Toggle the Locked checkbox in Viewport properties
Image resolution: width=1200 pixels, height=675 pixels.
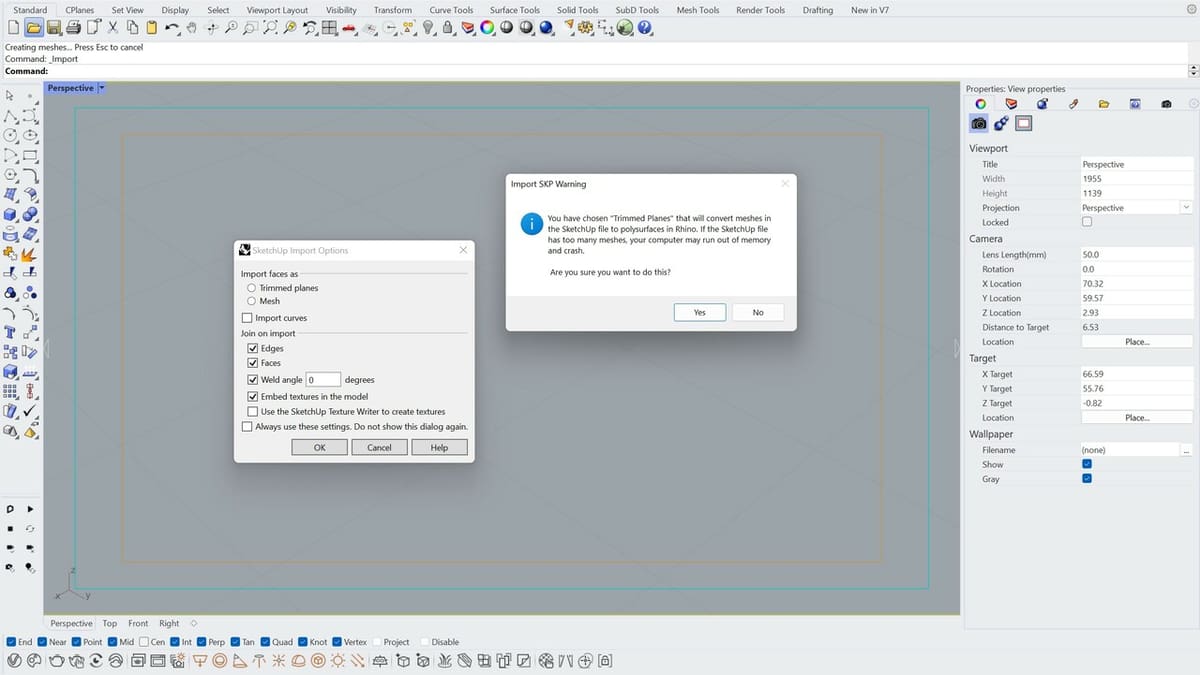pos(1087,222)
